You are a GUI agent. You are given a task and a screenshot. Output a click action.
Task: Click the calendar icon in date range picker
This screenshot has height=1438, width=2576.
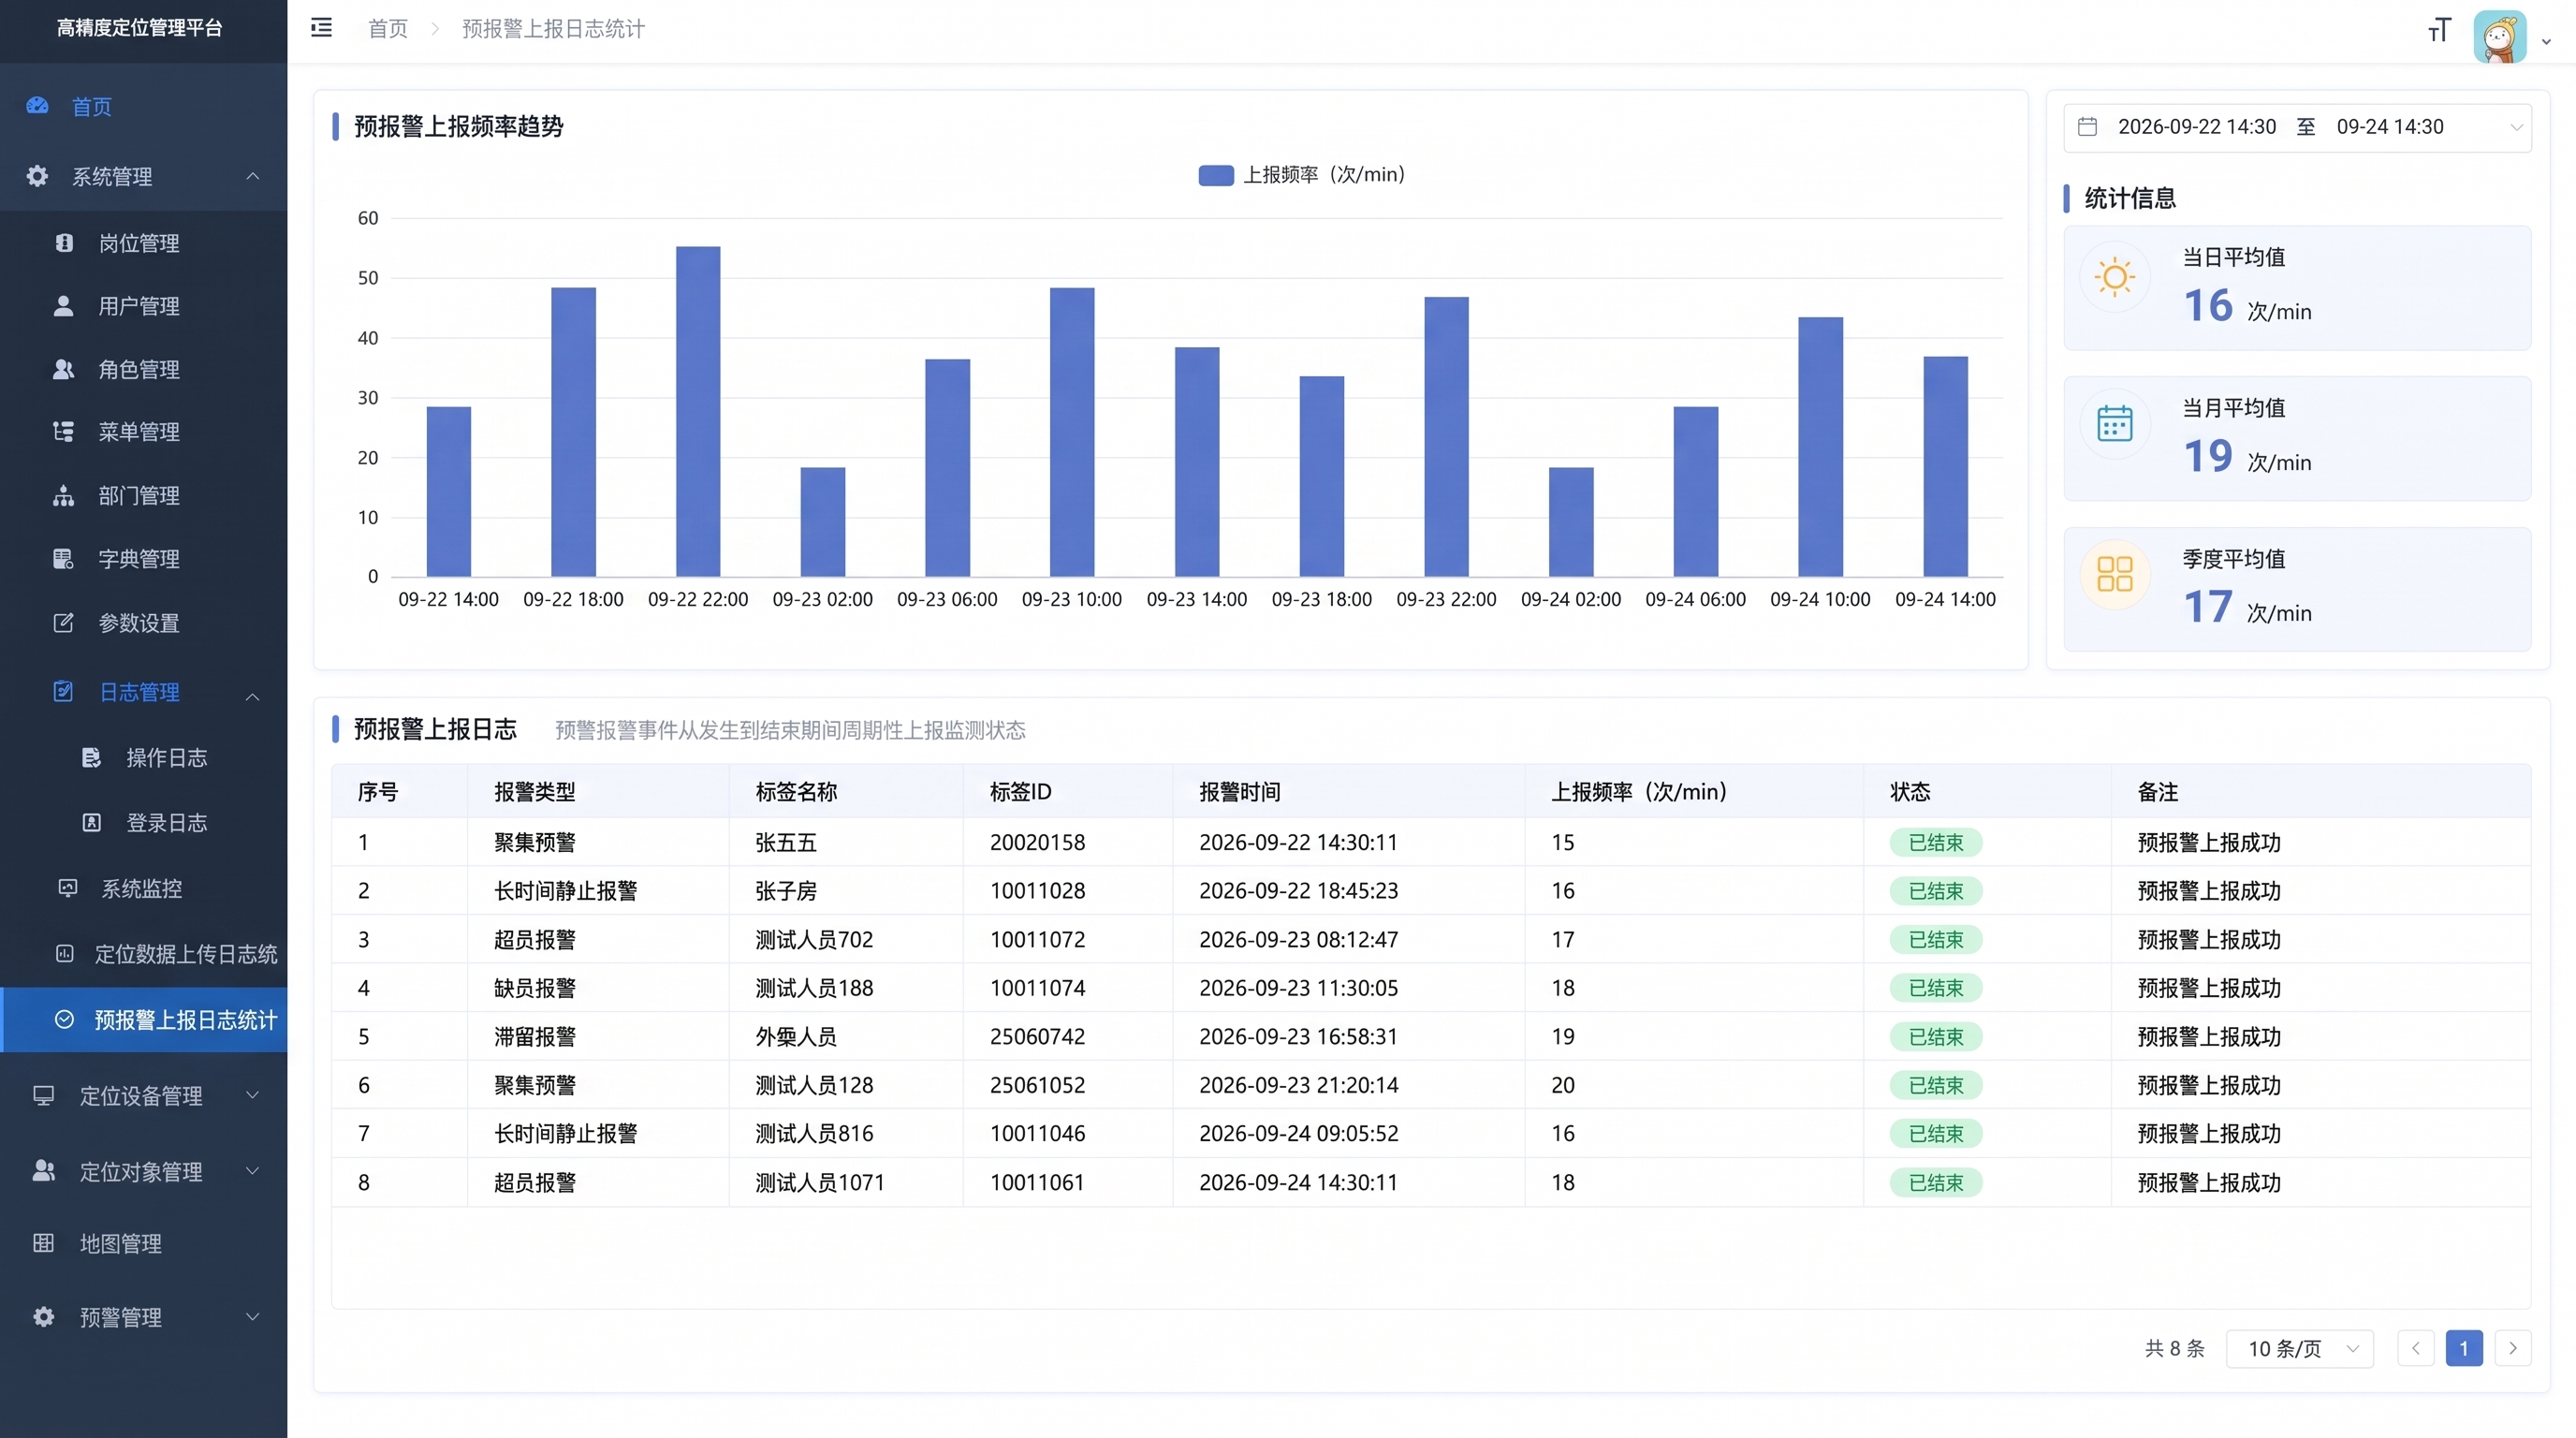click(x=2087, y=127)
